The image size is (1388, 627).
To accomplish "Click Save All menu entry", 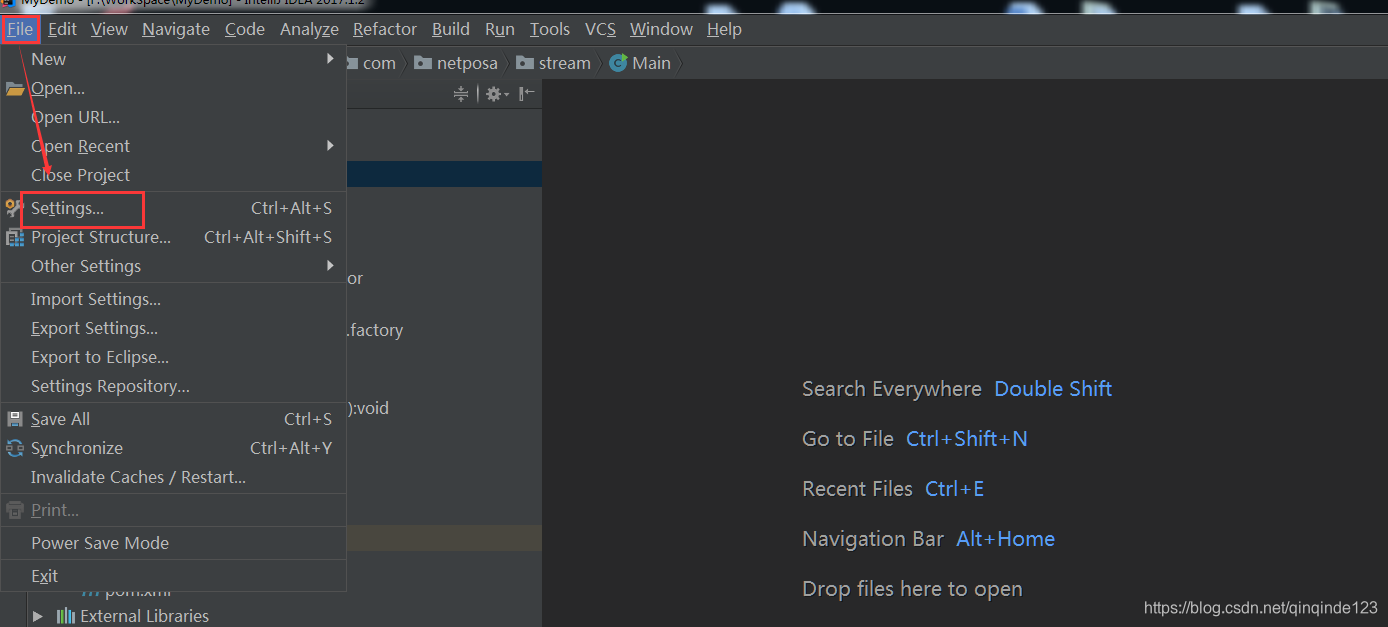I will (173, 419).
